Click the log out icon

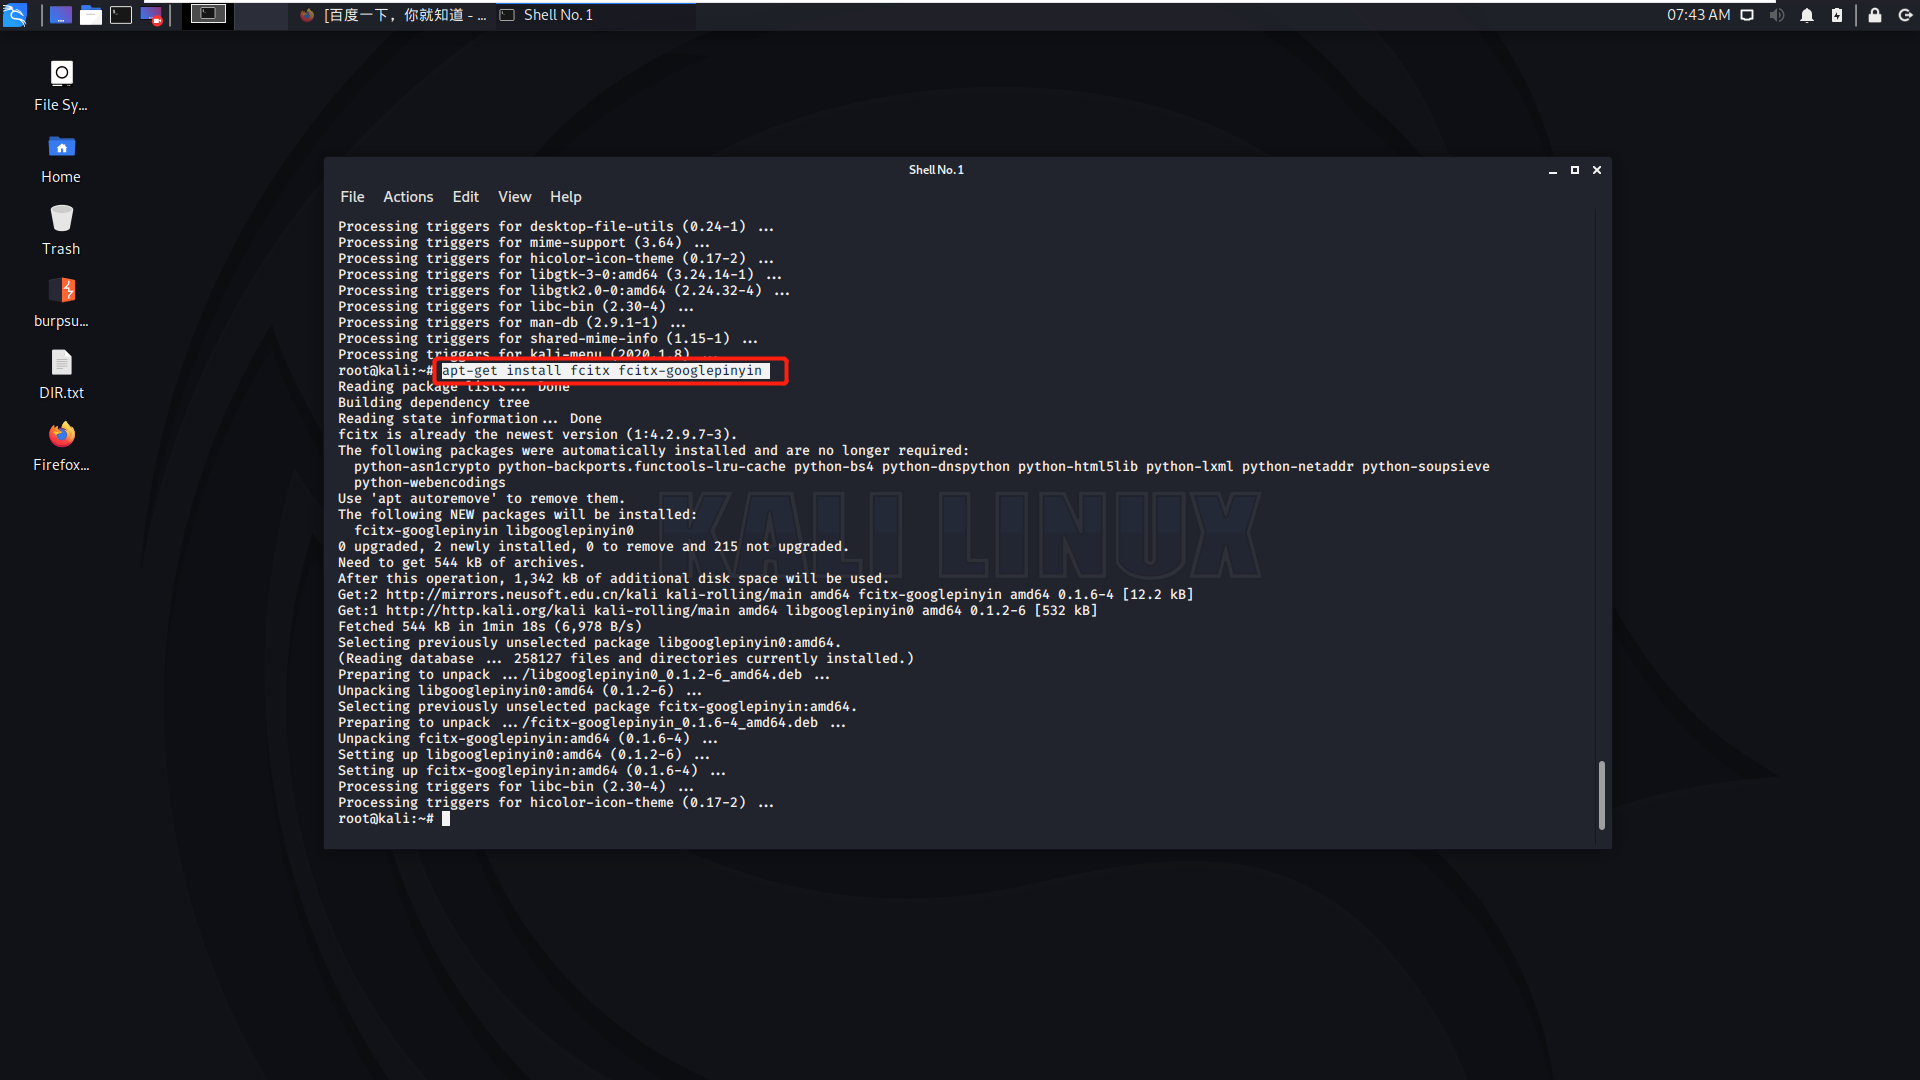click(x=1905, y=15)
